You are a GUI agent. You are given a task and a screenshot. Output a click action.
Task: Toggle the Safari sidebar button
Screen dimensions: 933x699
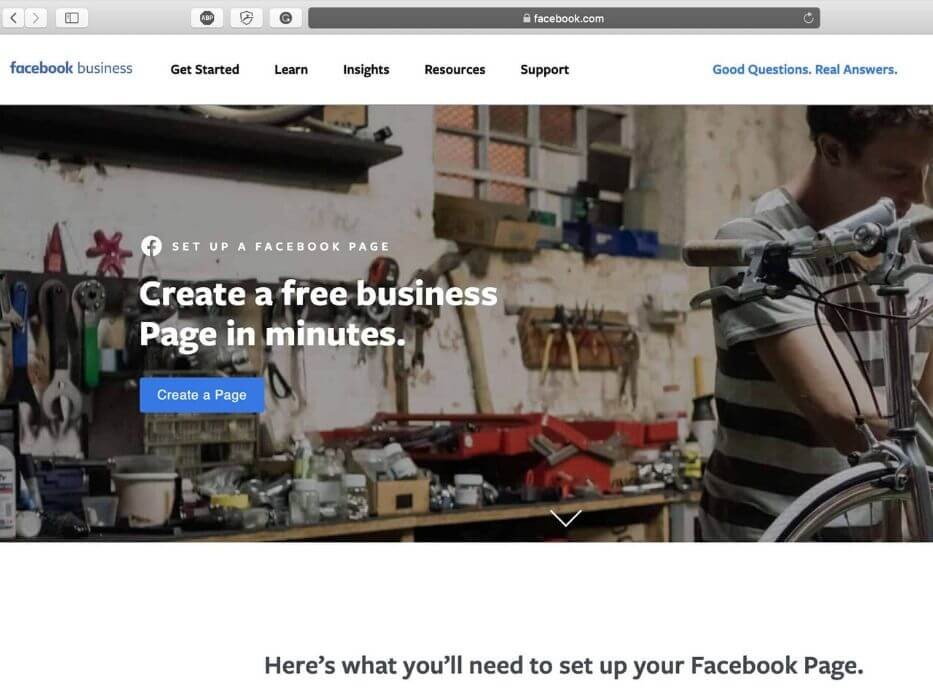(72, 18)
